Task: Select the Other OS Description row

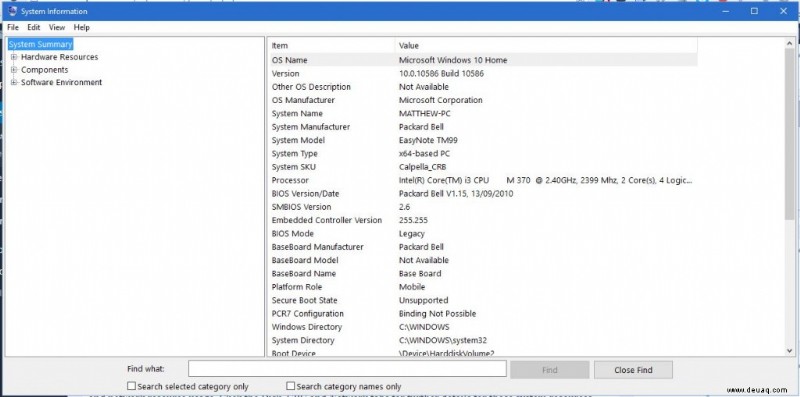Action: tap(483, 87)
